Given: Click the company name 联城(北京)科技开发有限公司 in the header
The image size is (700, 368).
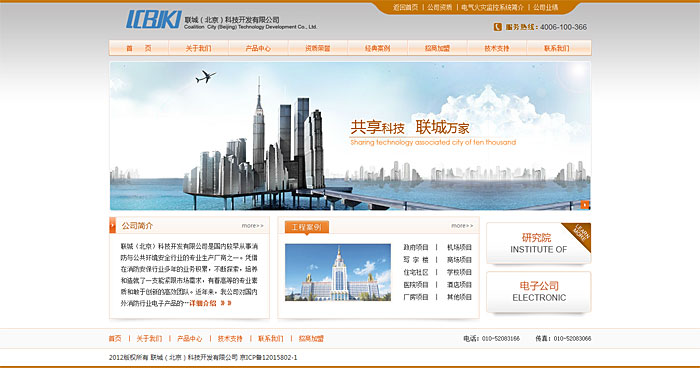Looking at the screenshot, I should 232,20.
